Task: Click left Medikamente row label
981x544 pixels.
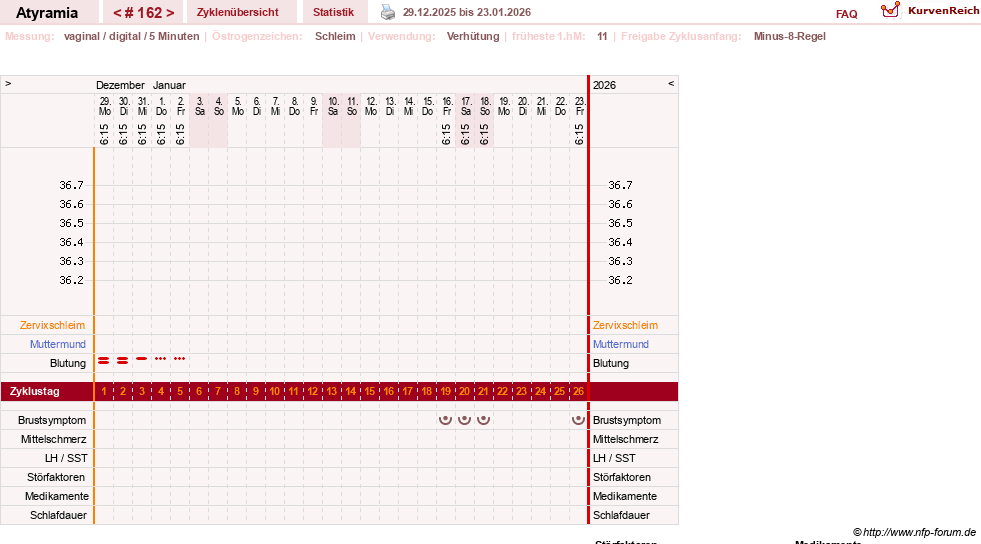Action: coord(57,496)
